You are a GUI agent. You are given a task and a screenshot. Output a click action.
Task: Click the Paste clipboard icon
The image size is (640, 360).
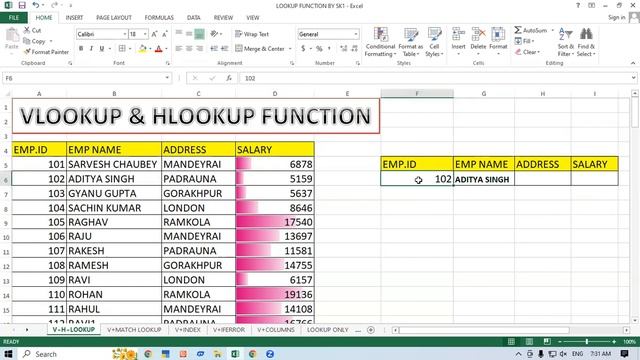[12, 36]
